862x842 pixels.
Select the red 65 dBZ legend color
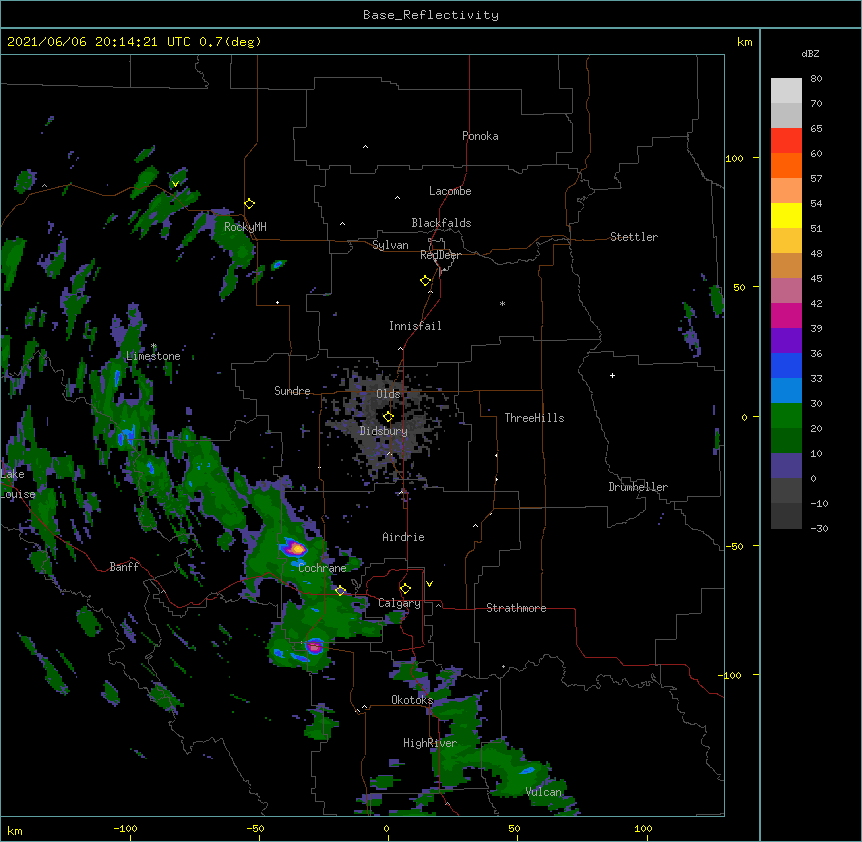pyautogui.click(x=786, y=141)
